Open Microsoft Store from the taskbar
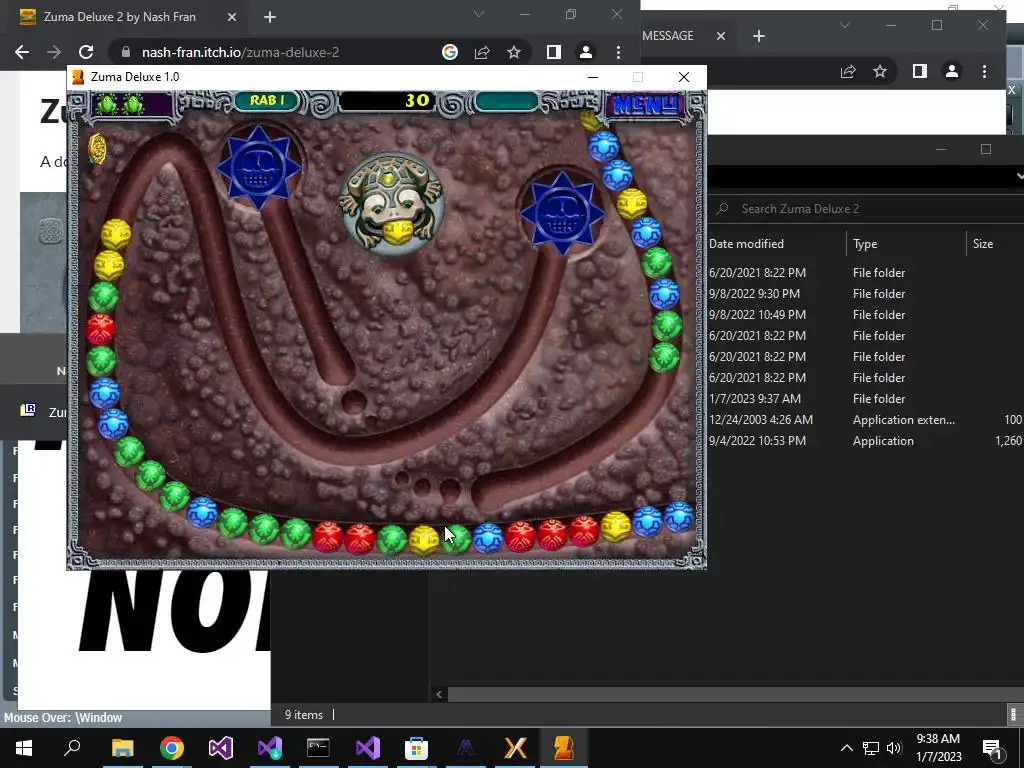This screenshot has width=1024, height=768. [416, 748]
